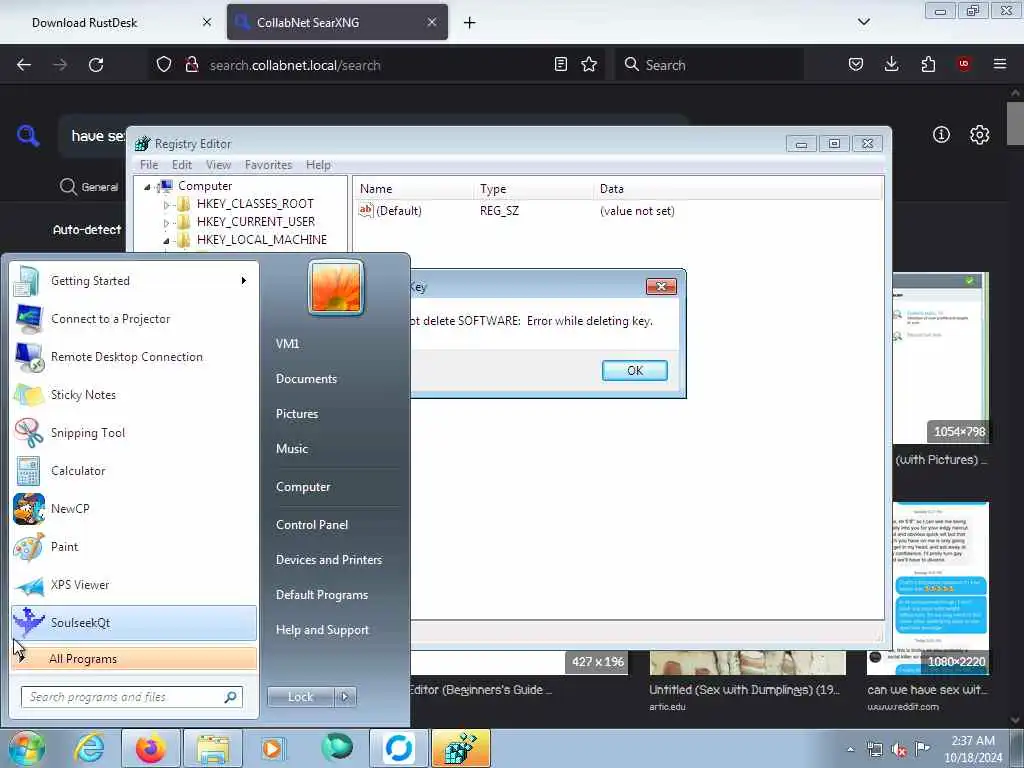The height and width of the screenshot is (768, 1024).
Task: Open Internet Explorer from taskbar
Action: point(89,748)
